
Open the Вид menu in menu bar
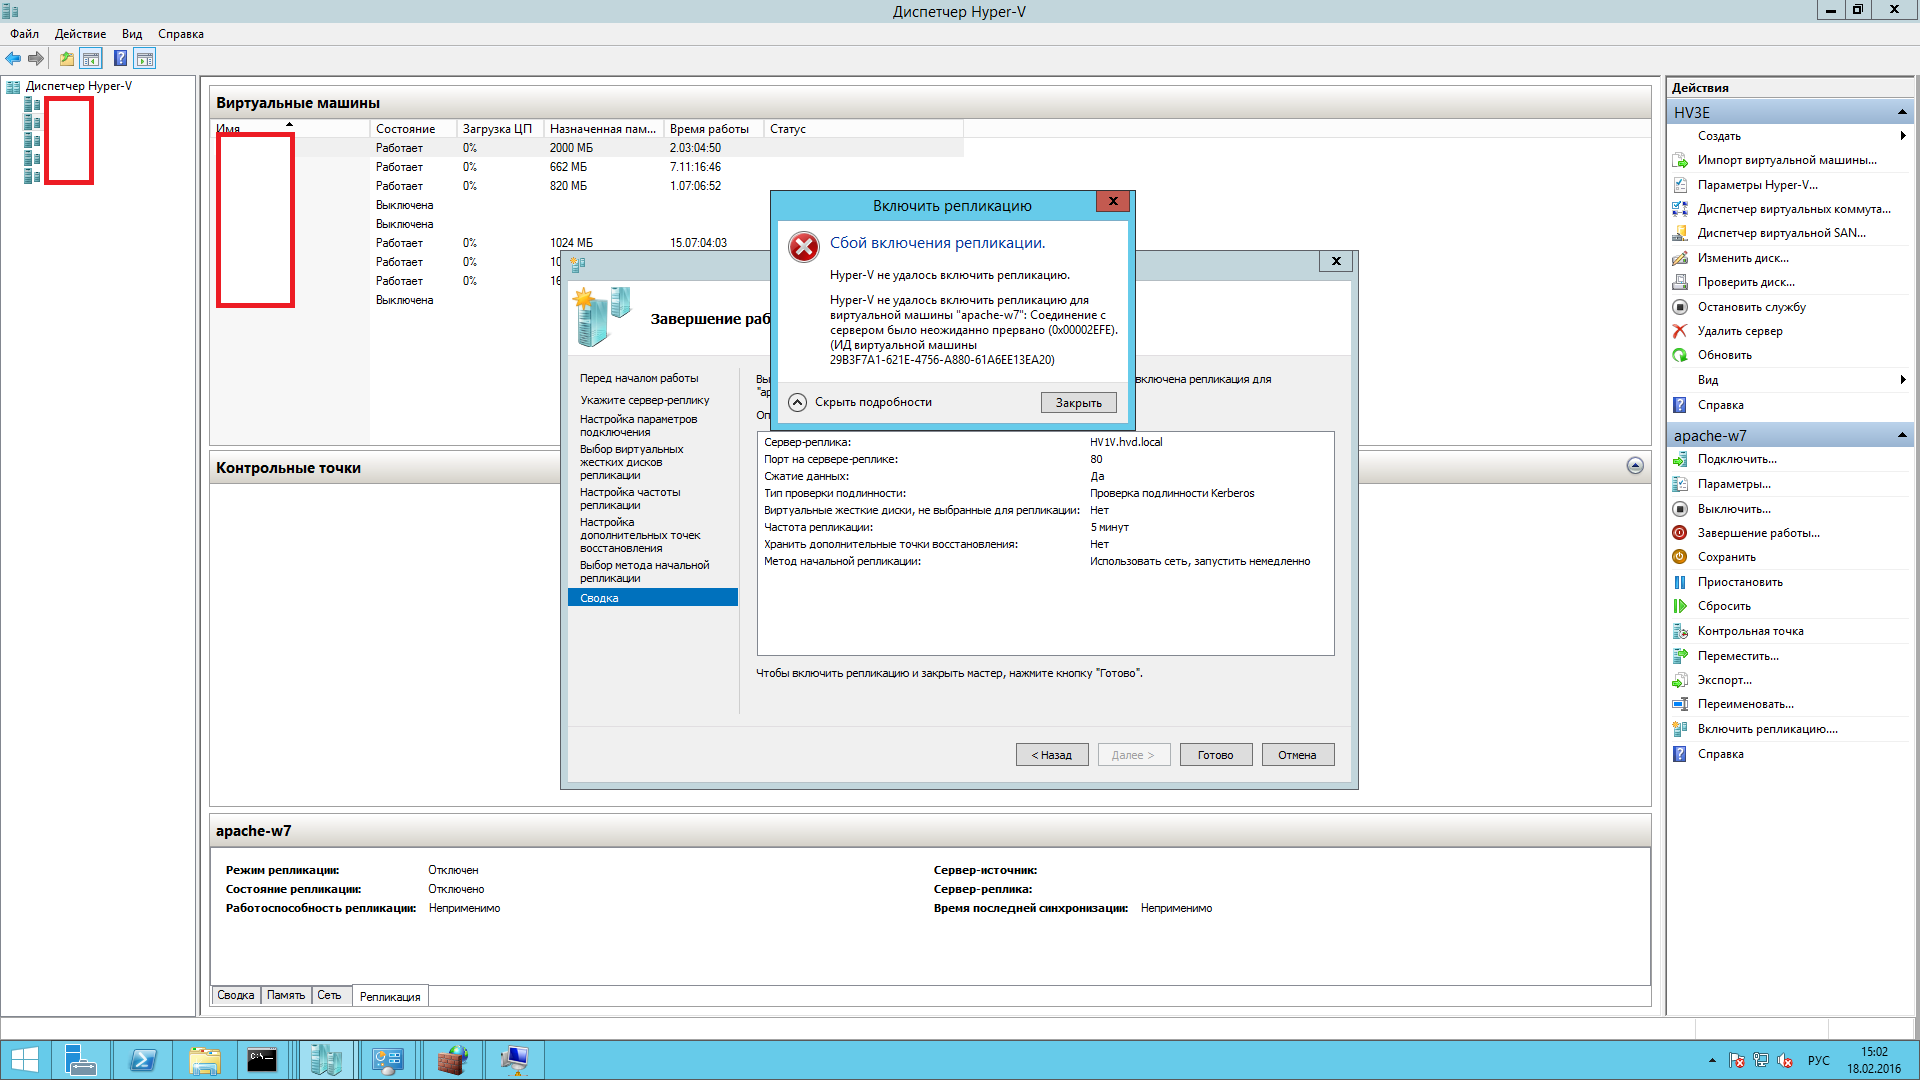[132, 34]
